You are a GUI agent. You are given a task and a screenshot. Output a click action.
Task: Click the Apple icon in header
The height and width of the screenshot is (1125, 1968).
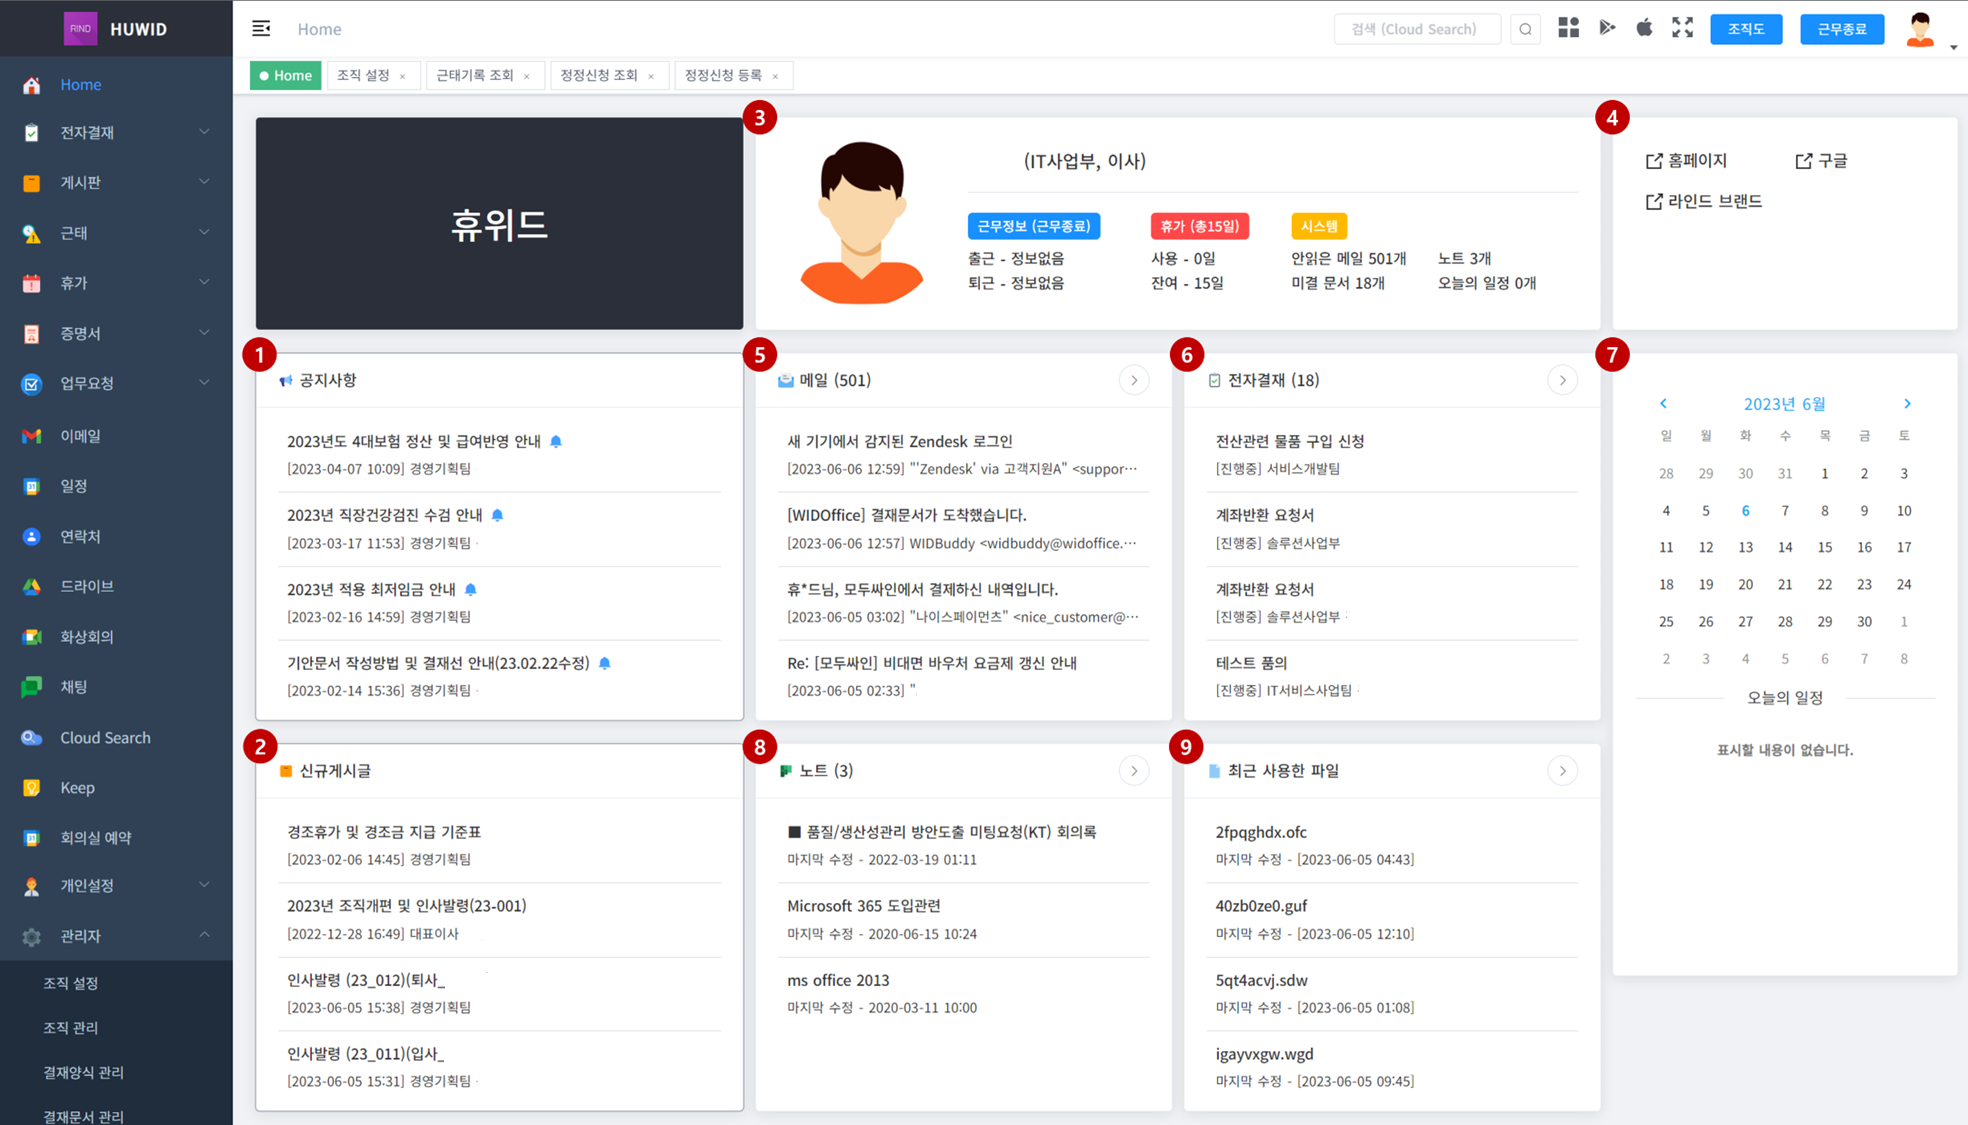[1644, 28]
